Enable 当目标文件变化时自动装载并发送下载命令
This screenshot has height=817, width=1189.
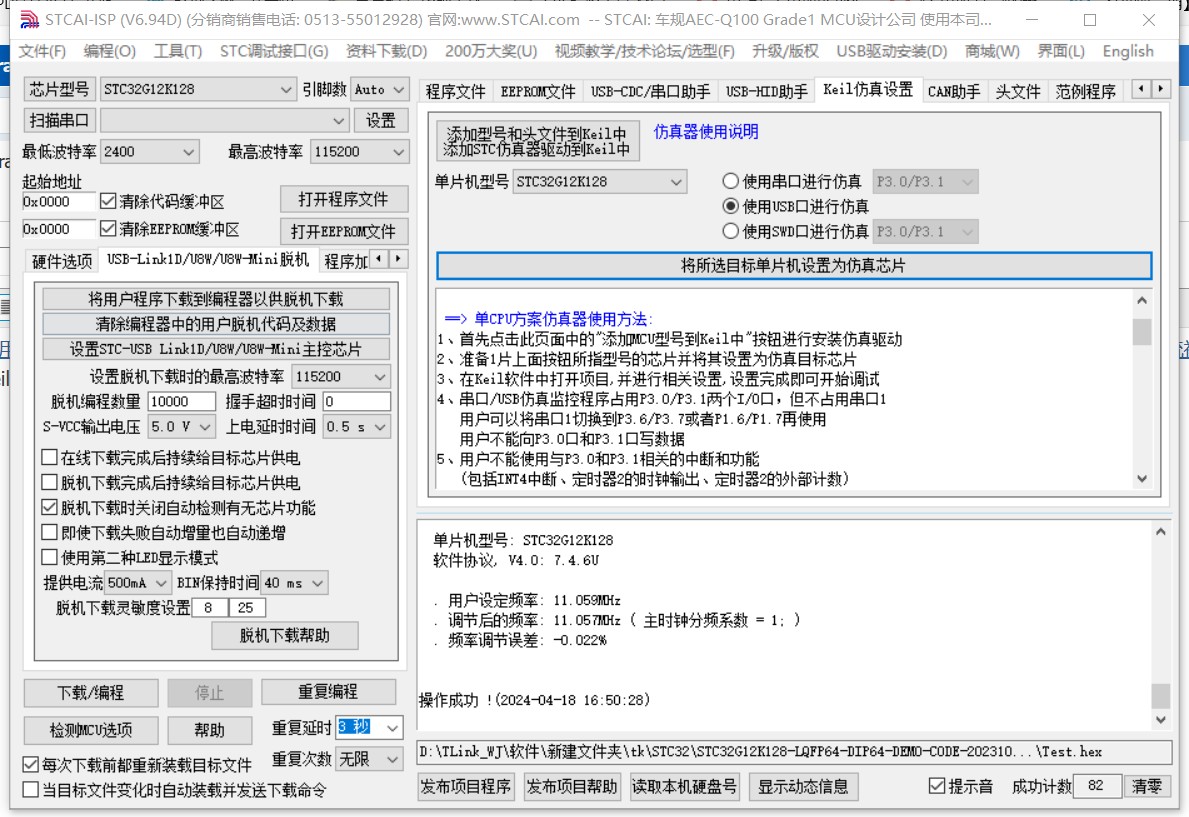31,790
